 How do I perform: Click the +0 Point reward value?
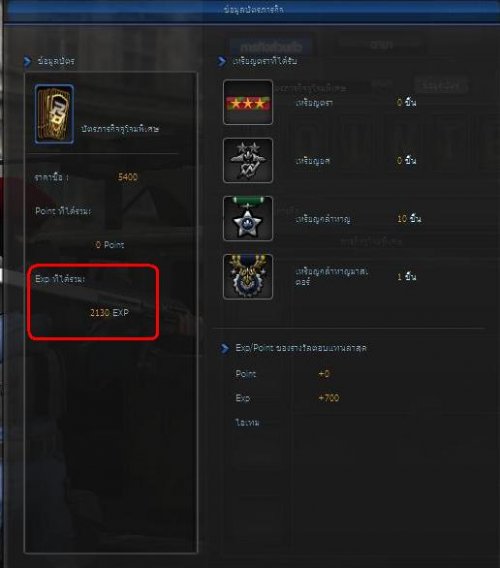324,373
